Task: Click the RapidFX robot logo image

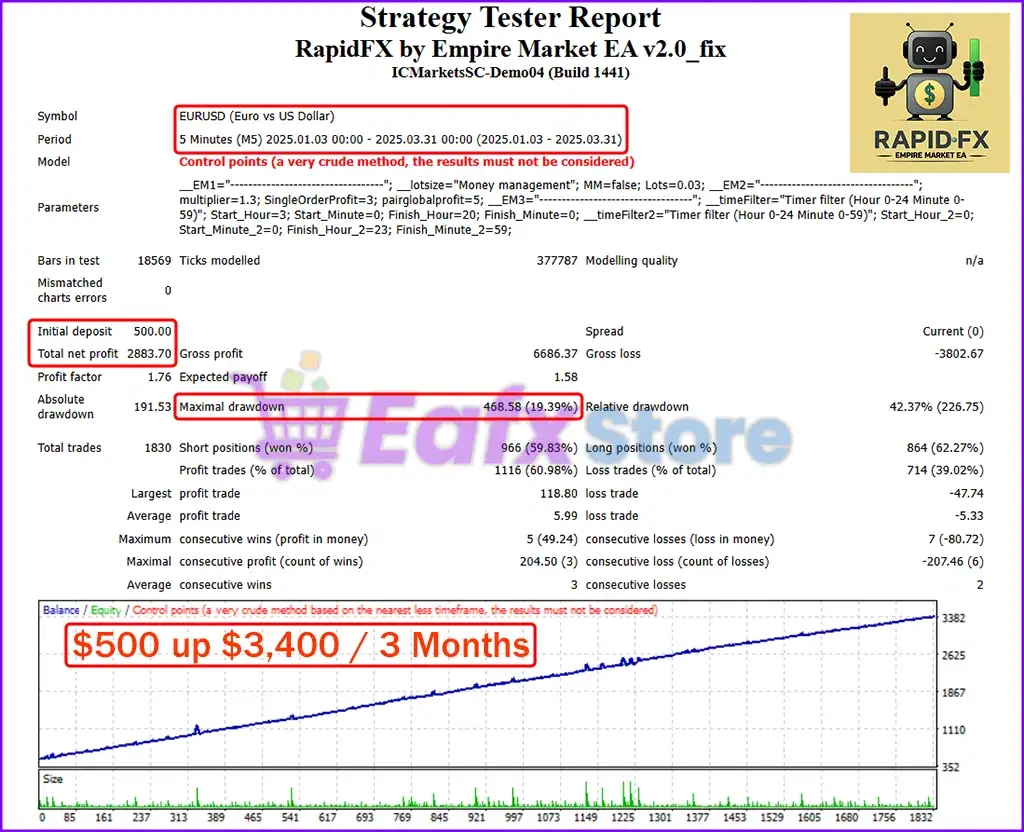Action: (929, 93)
